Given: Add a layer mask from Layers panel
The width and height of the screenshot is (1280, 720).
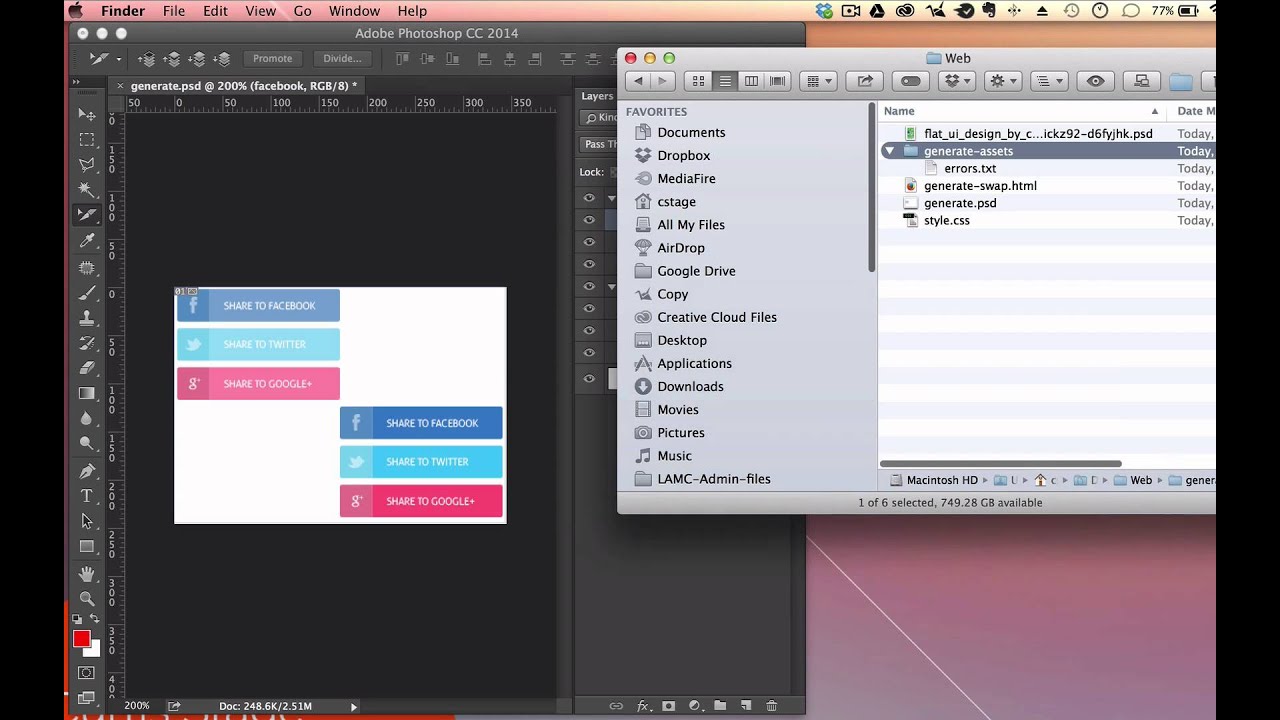Looking at the screenshot, I should [x=669, y=706].
